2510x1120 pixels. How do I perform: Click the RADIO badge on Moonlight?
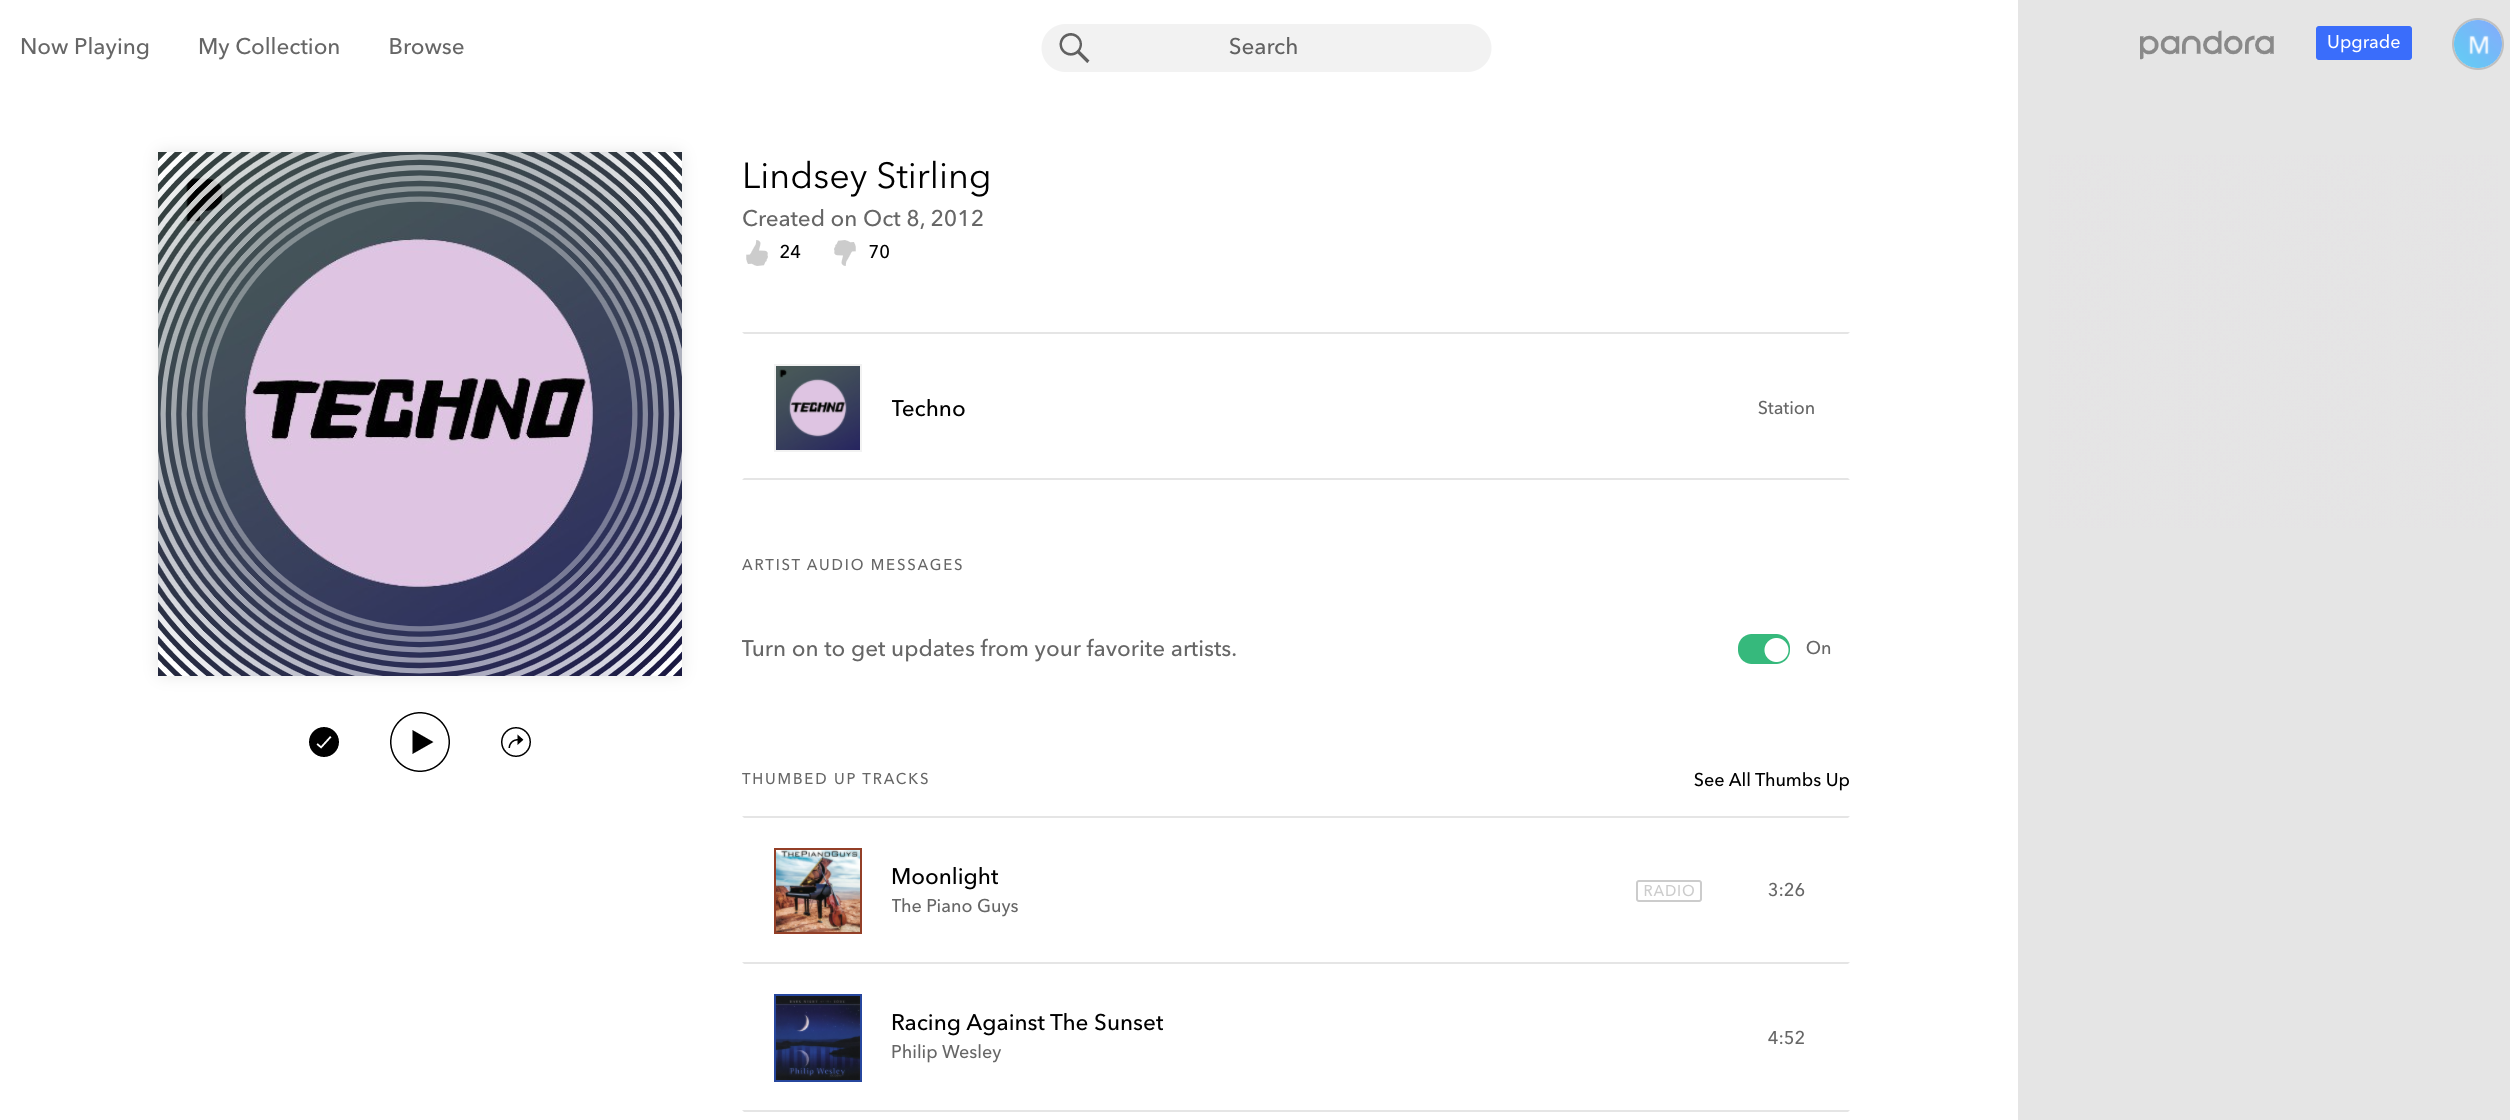(x=1667, y=889)
